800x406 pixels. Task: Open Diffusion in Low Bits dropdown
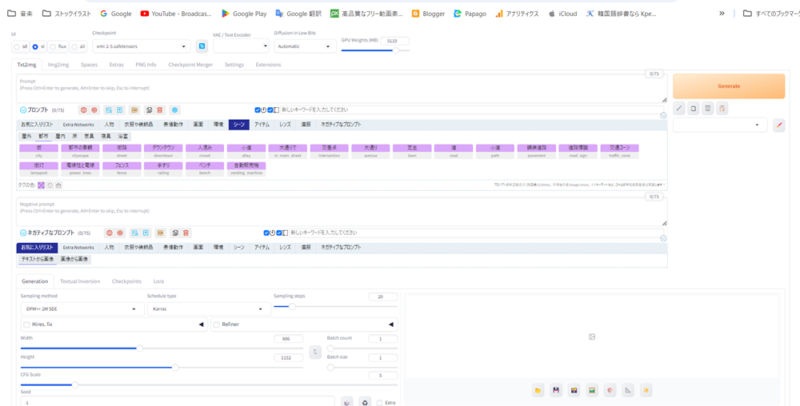305,46
